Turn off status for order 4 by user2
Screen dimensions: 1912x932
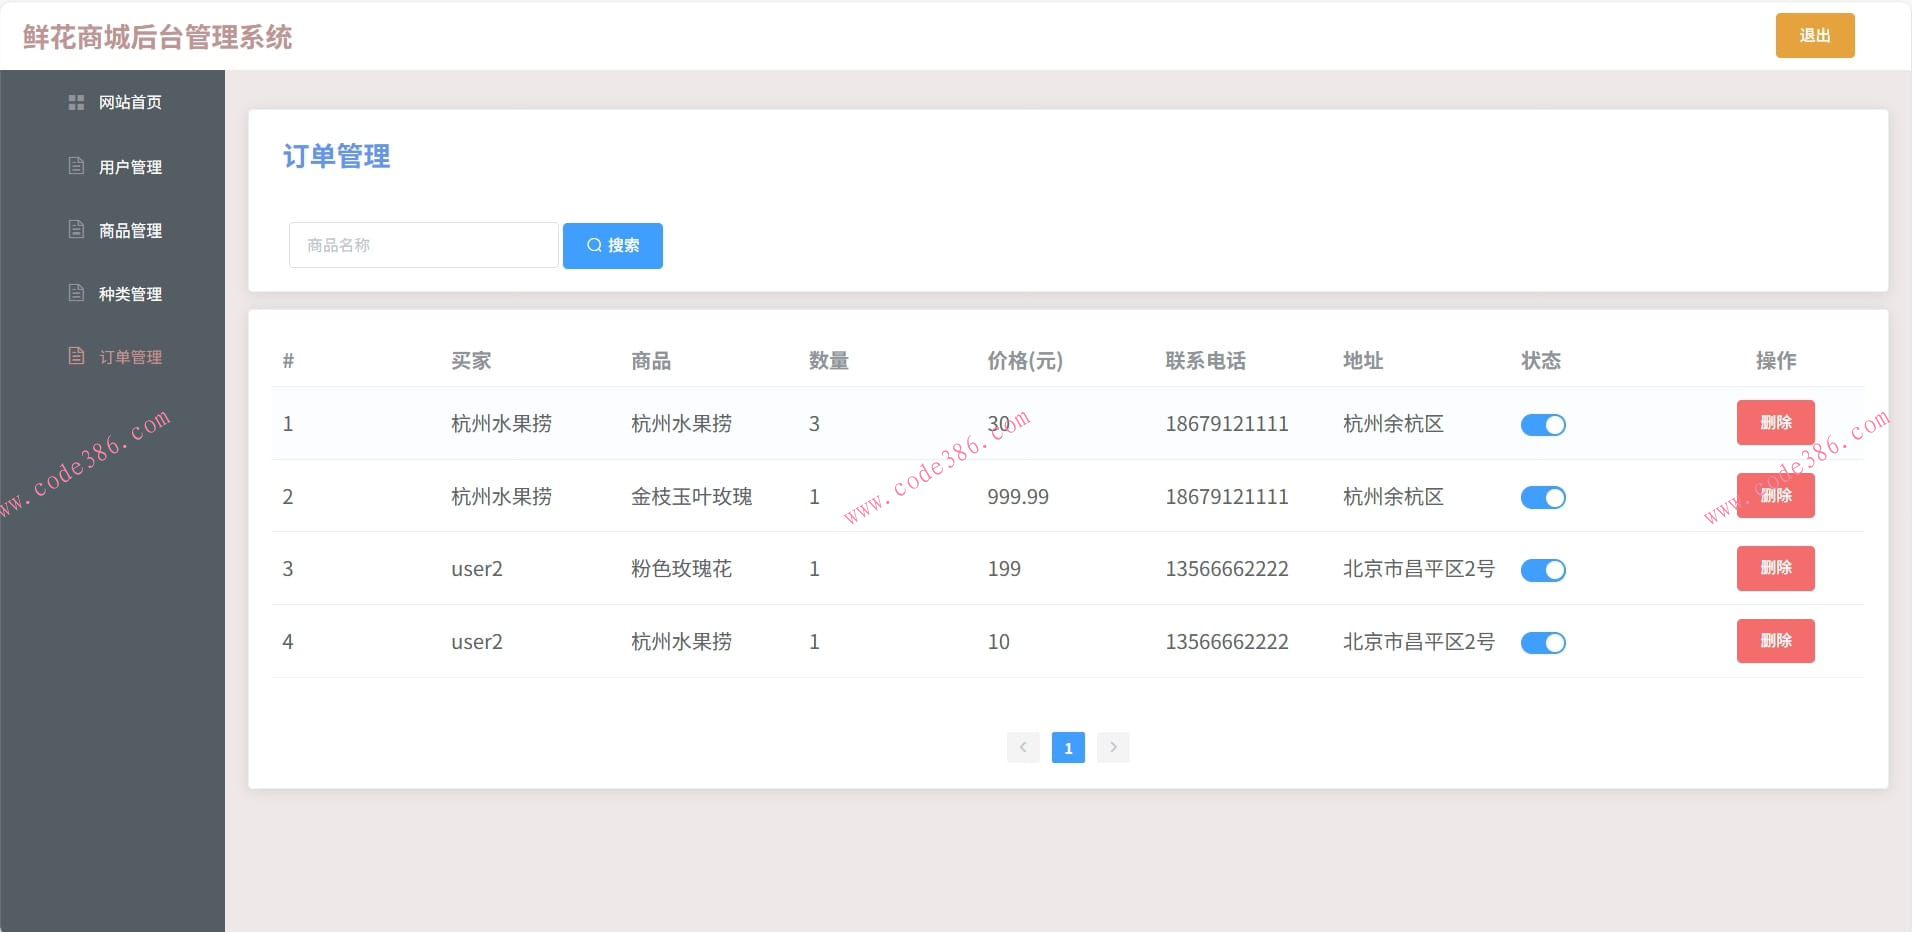(x=1542, y=643)
